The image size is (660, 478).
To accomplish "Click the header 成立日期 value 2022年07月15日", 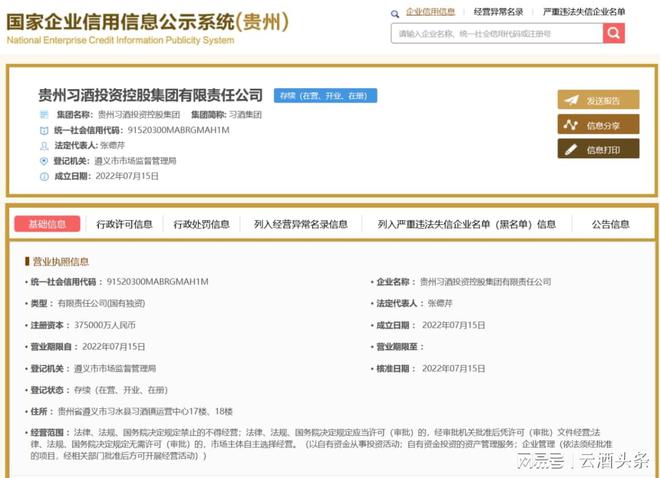I will point(127,176).
